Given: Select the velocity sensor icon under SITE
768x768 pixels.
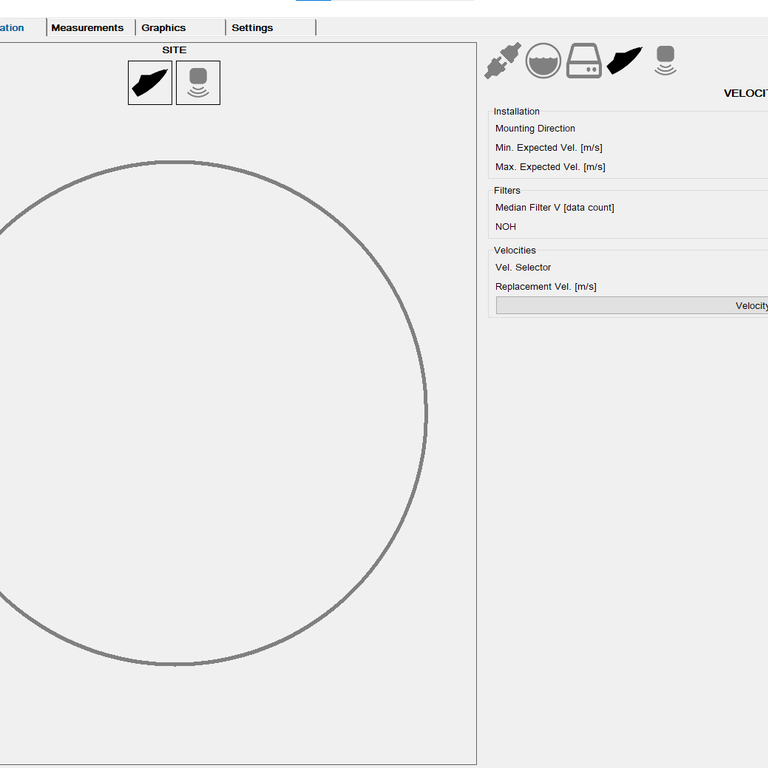Looking at the screenshot, I should coord(150,83).
